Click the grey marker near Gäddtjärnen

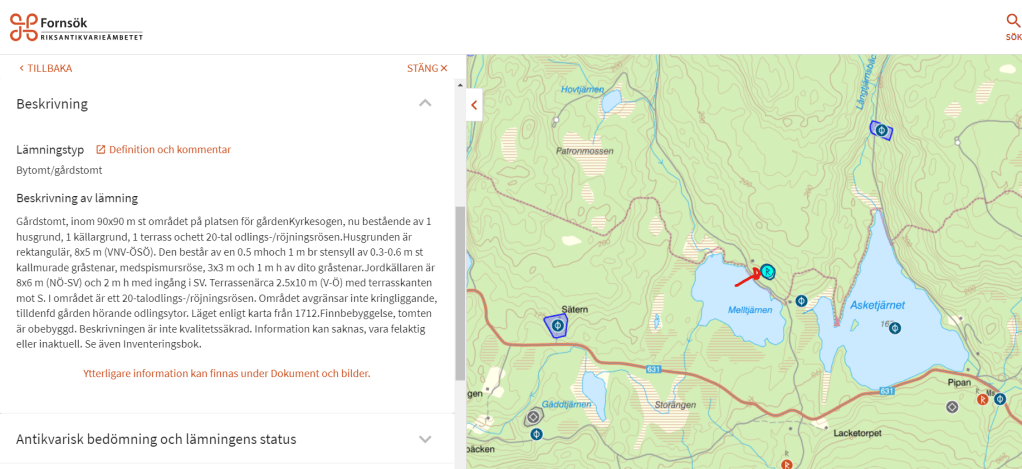533,417
